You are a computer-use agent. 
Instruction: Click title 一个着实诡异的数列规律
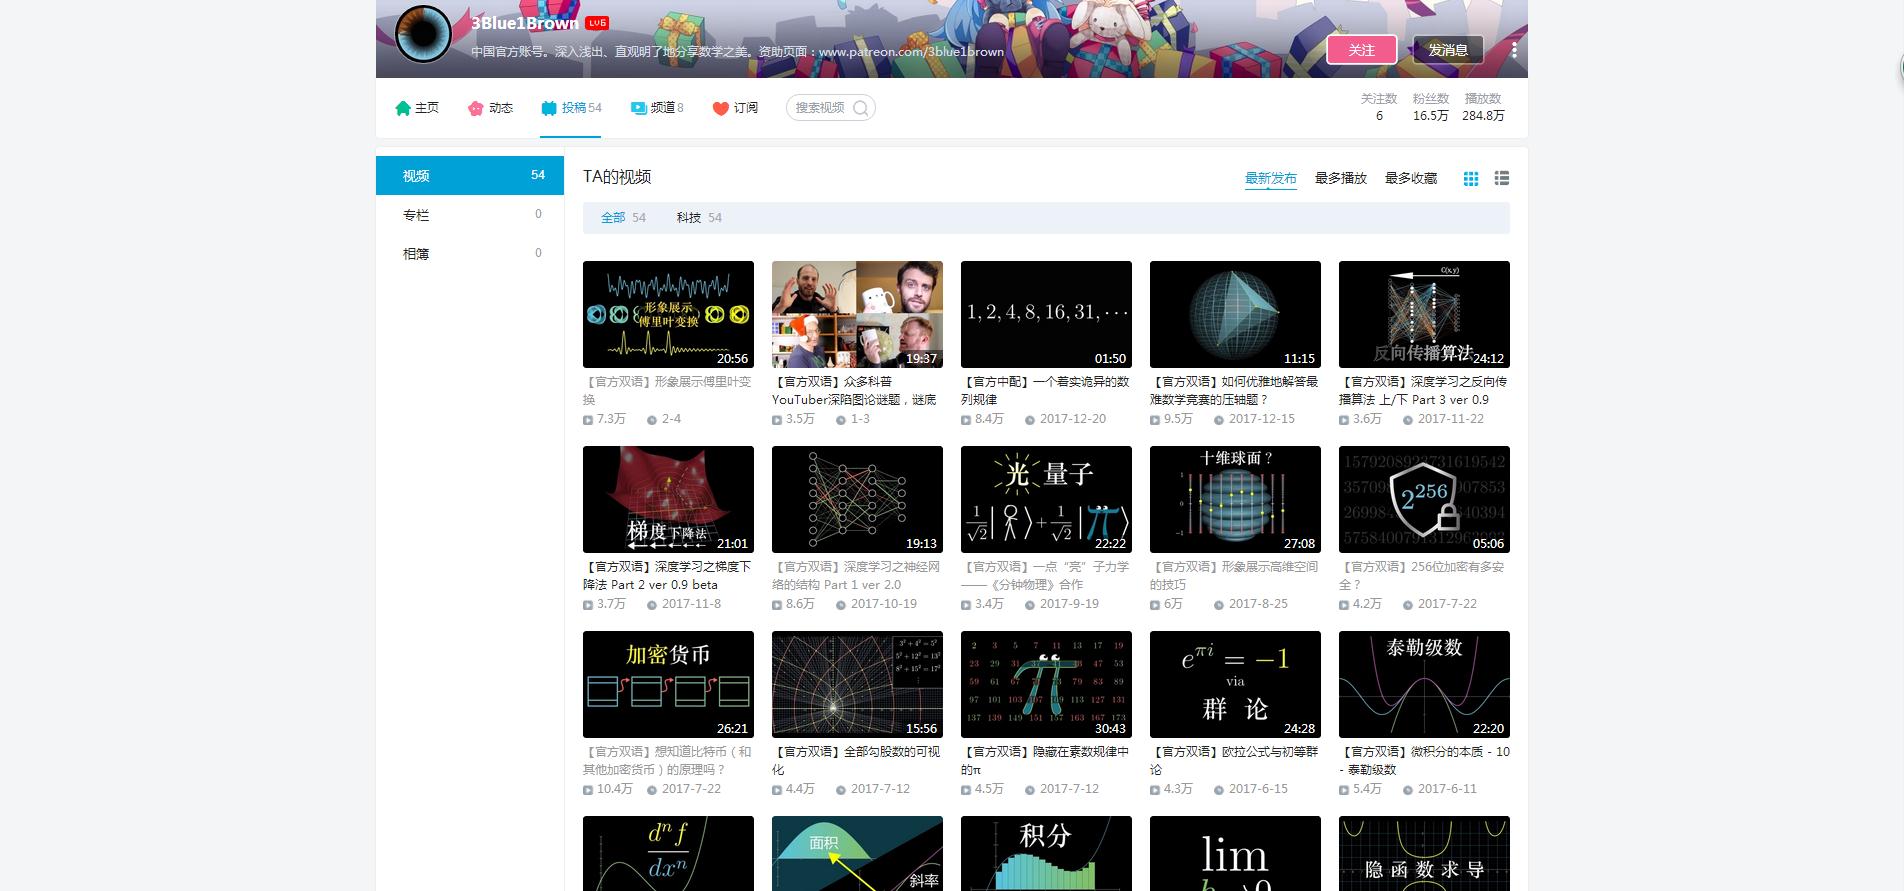1046,390
